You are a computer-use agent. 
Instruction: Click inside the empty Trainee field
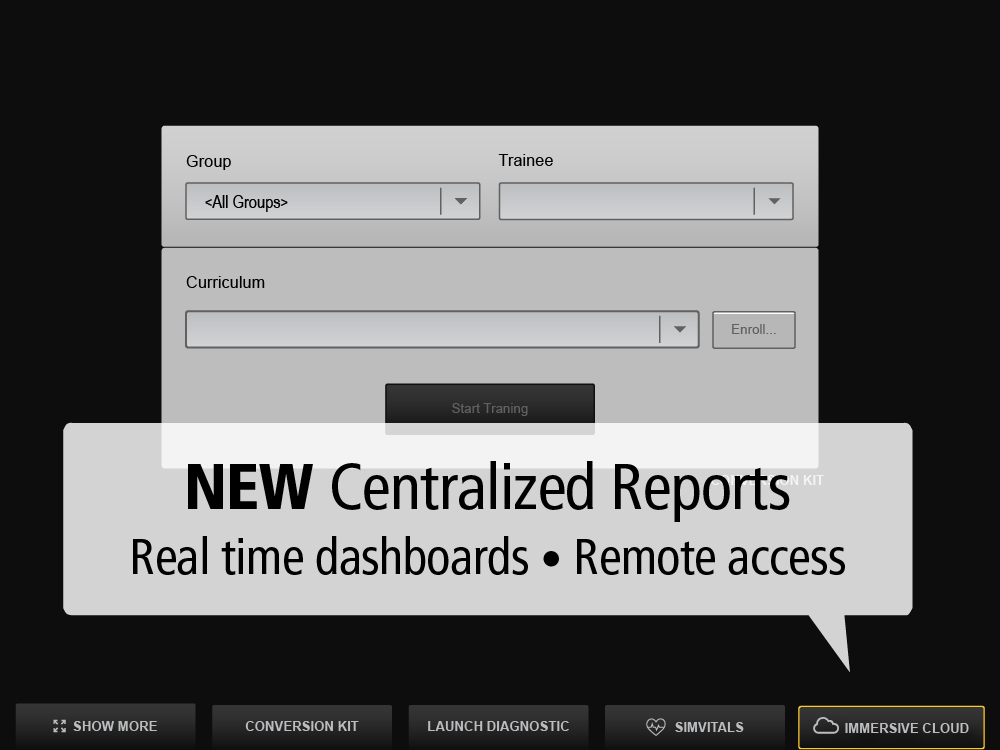click(x=620, y=201)
